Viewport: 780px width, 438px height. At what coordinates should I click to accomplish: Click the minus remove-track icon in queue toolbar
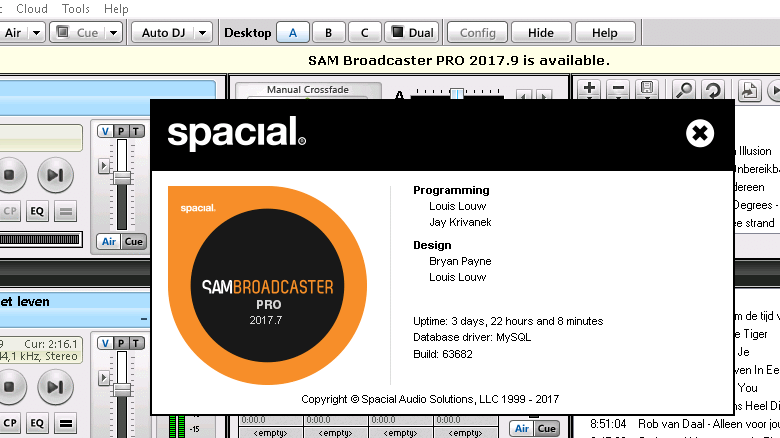coord(618,90)
